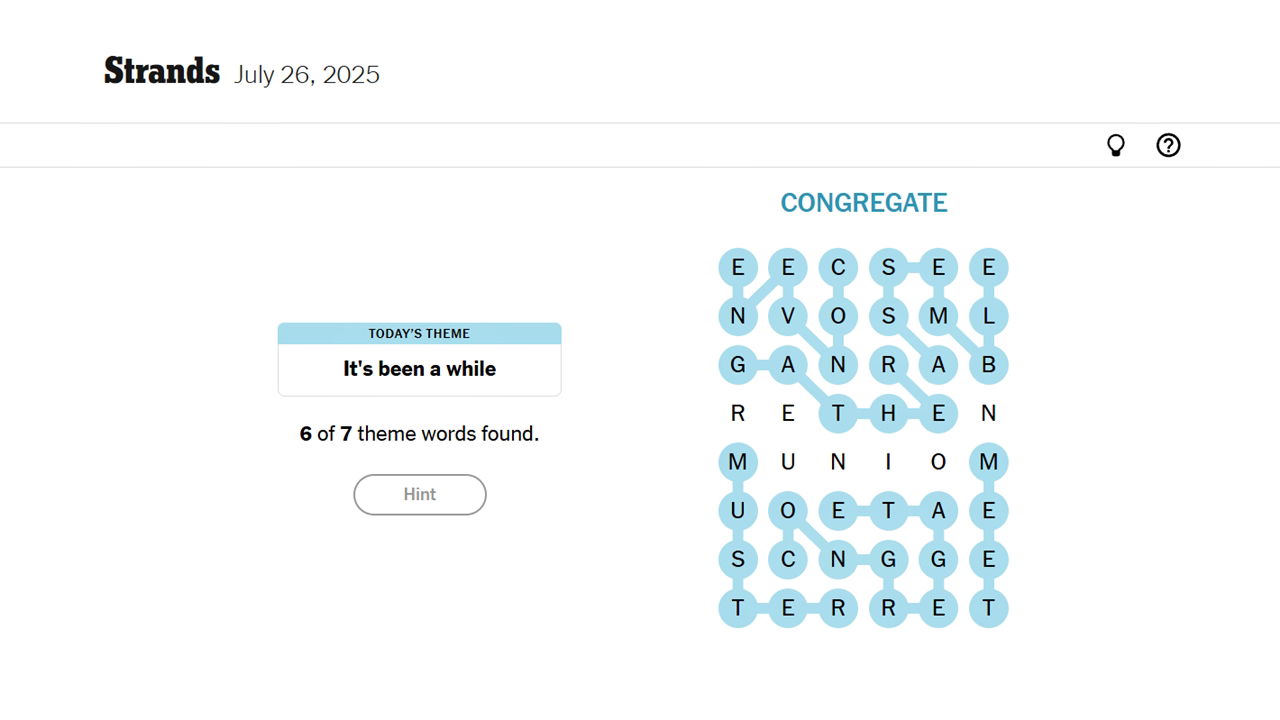This screenshot has height=720, width=1280.
Task: Click the Hint button
Action: click(x=420, y=494)
